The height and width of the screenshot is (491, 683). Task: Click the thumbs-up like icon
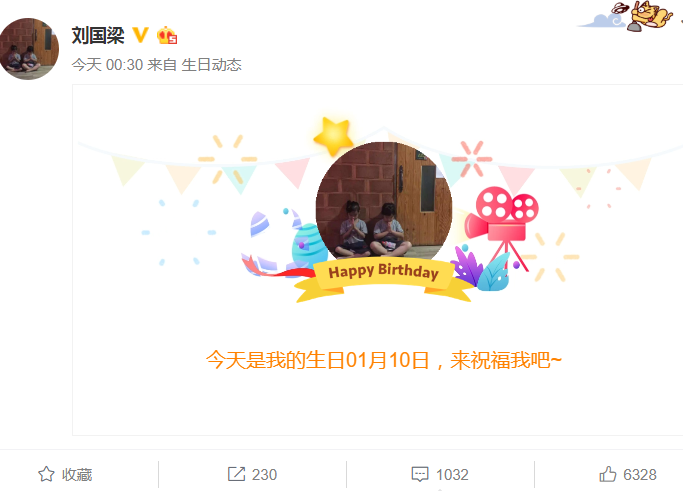608,474
